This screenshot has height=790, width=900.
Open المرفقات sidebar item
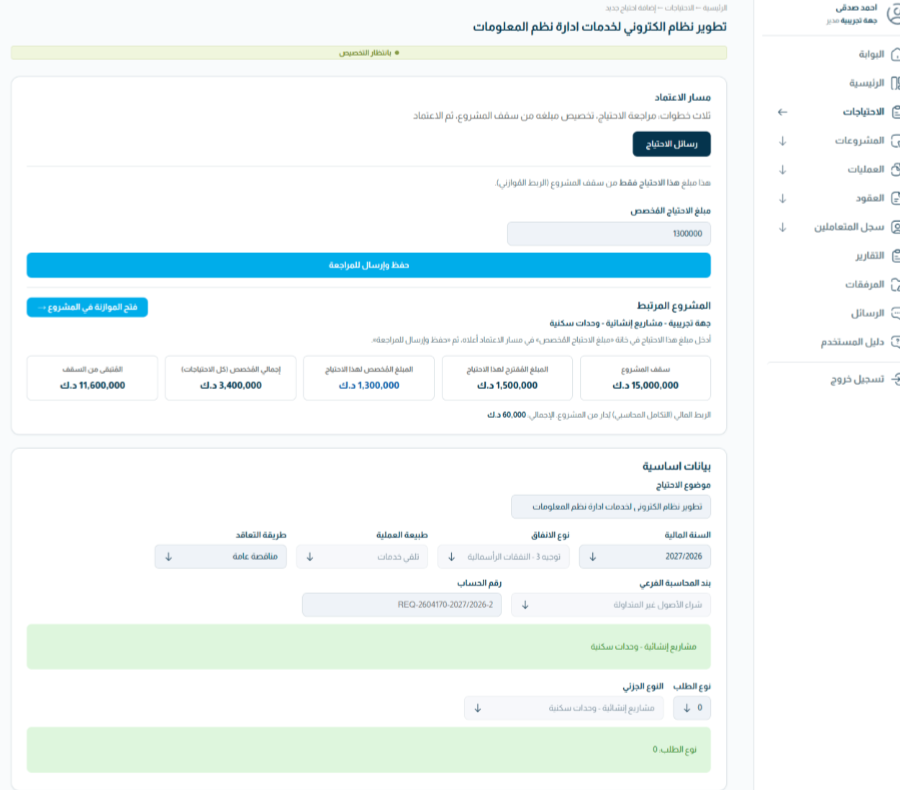pyautogui.click(x=864, y=284)
